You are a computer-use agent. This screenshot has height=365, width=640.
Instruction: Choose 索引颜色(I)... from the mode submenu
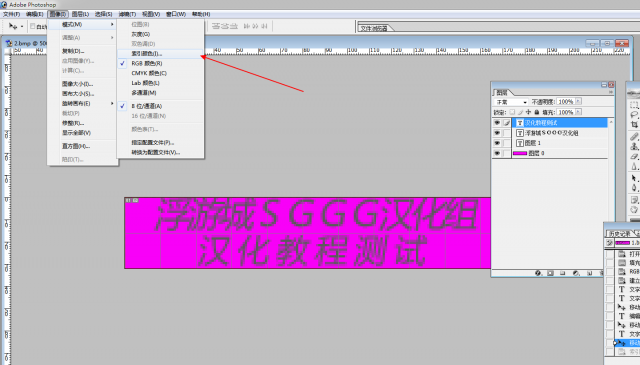pos(160,53)
